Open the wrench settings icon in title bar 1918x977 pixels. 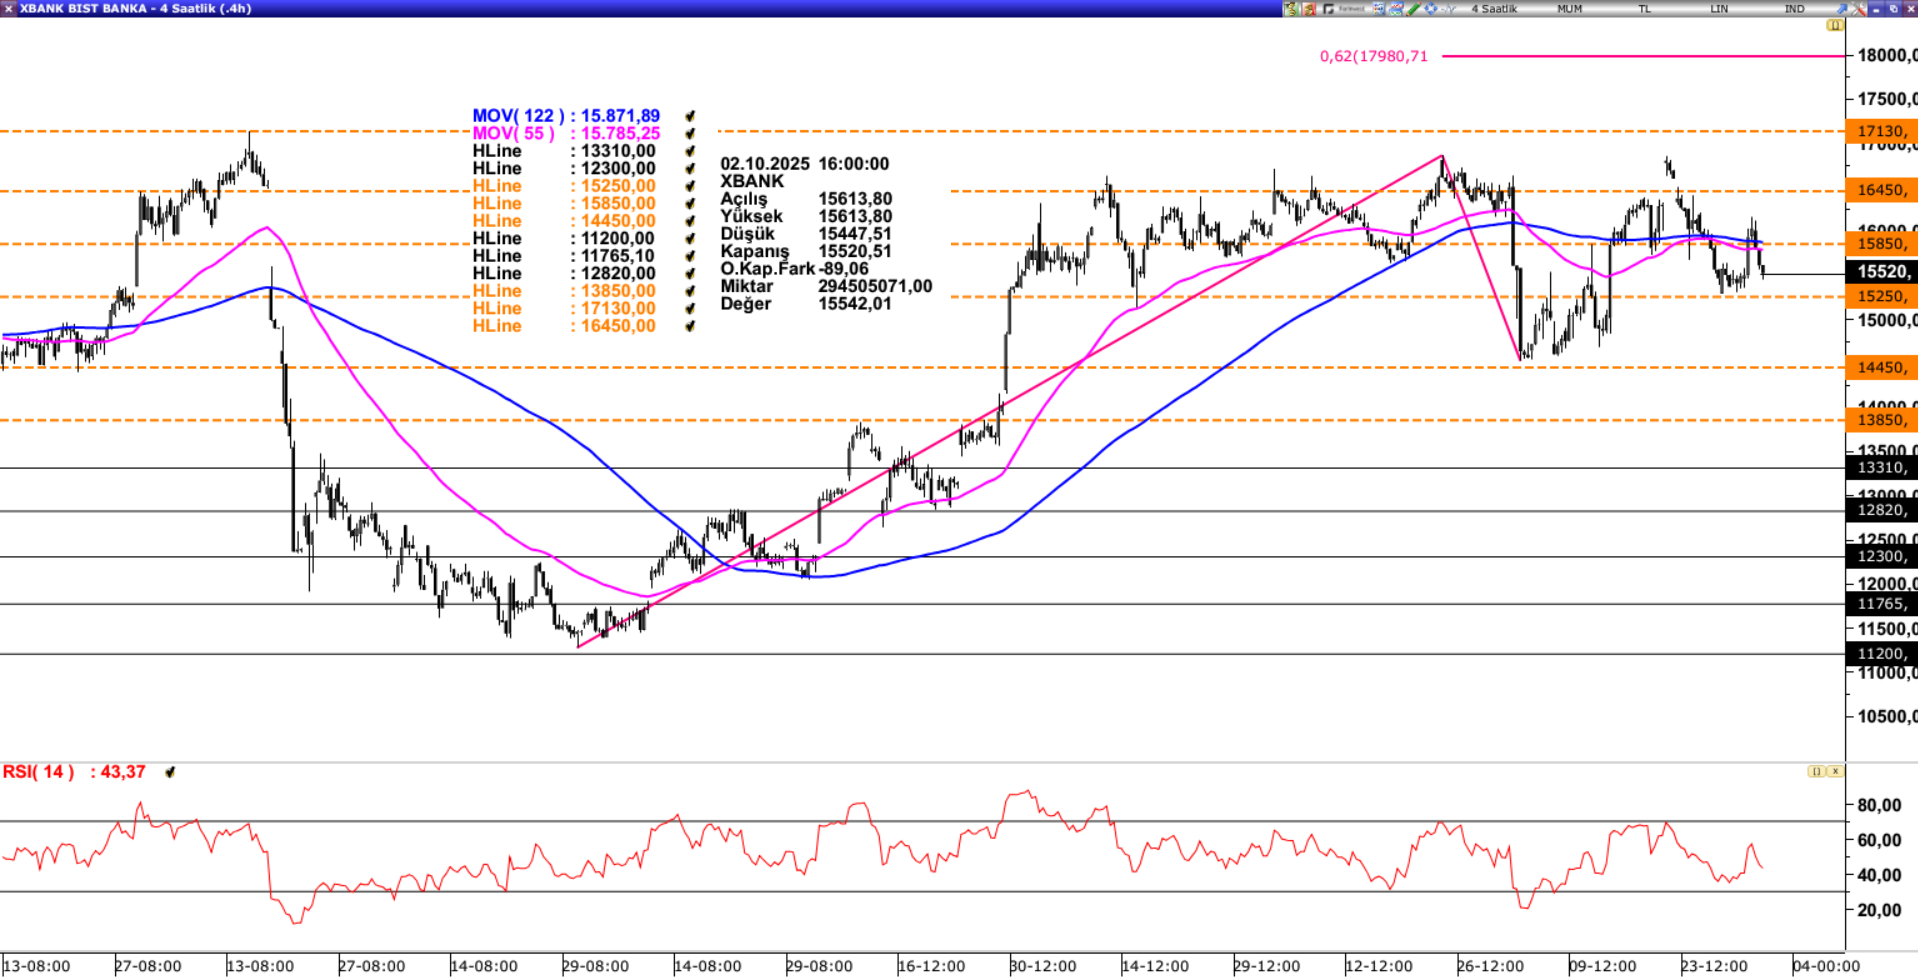1859,9
